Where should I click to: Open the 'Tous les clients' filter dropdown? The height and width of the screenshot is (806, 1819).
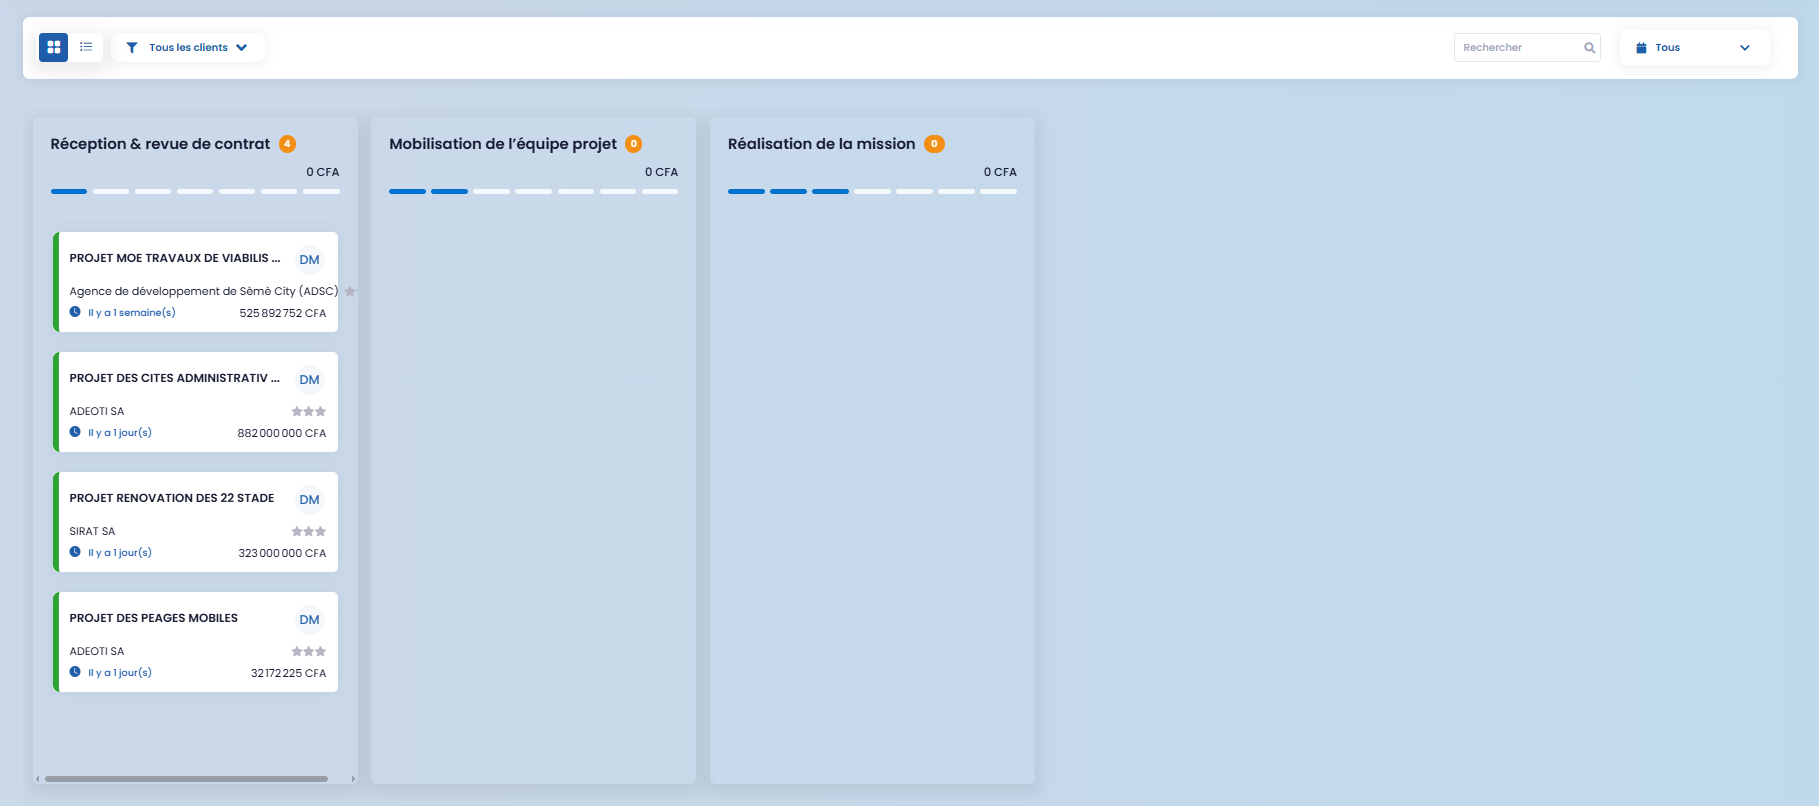coord(189,47)
